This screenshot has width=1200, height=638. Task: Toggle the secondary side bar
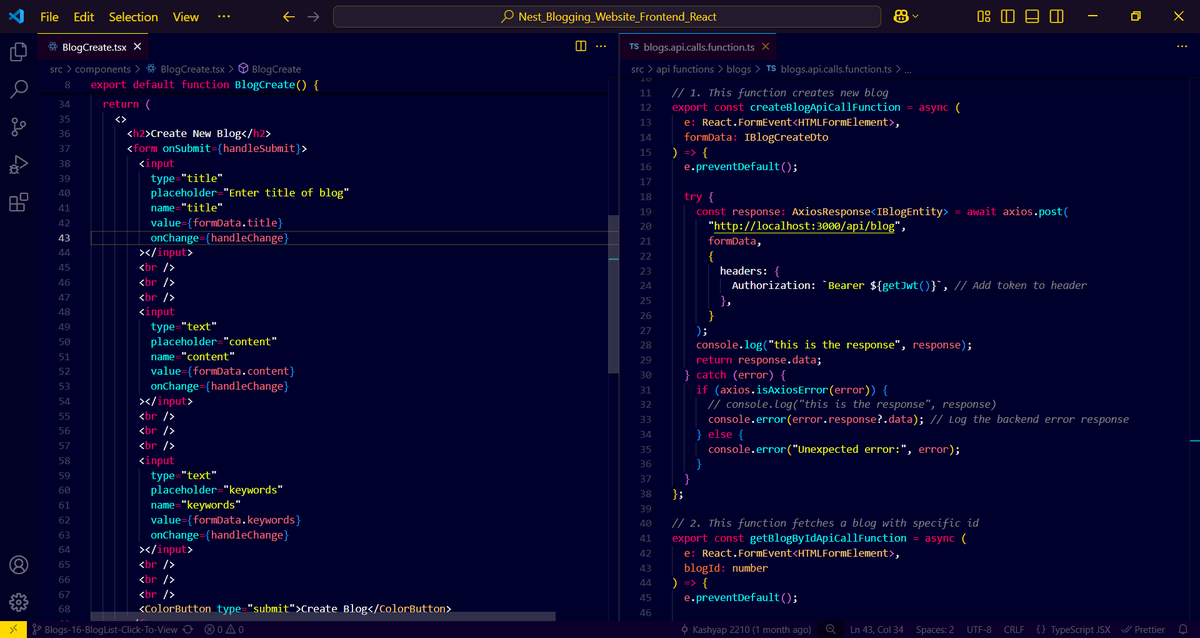click(x=1057, y=17)
